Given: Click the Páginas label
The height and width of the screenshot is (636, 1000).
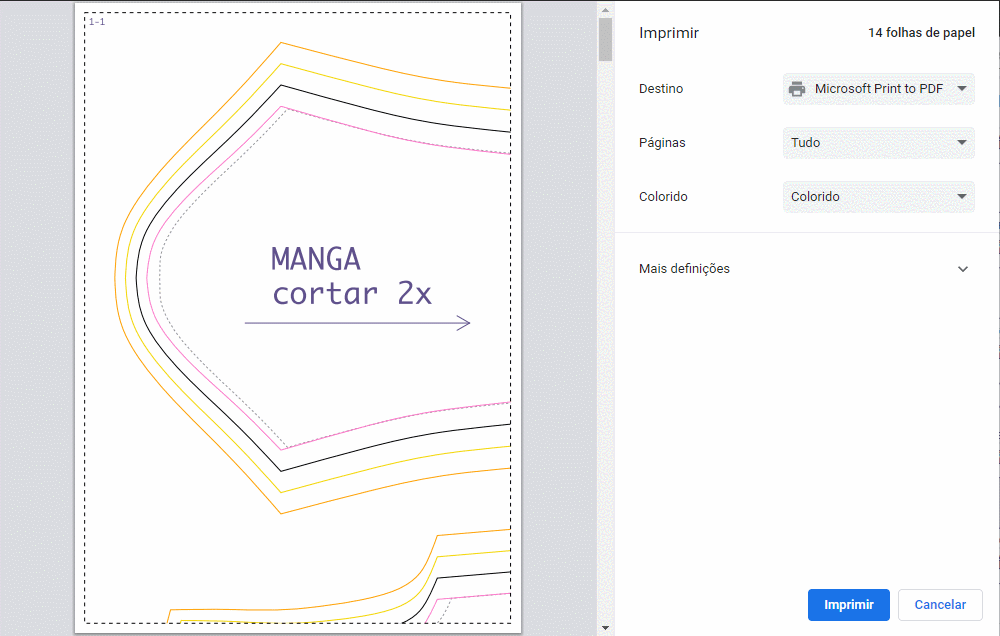Looking at the screenshot, I should (x=662, y=143).
